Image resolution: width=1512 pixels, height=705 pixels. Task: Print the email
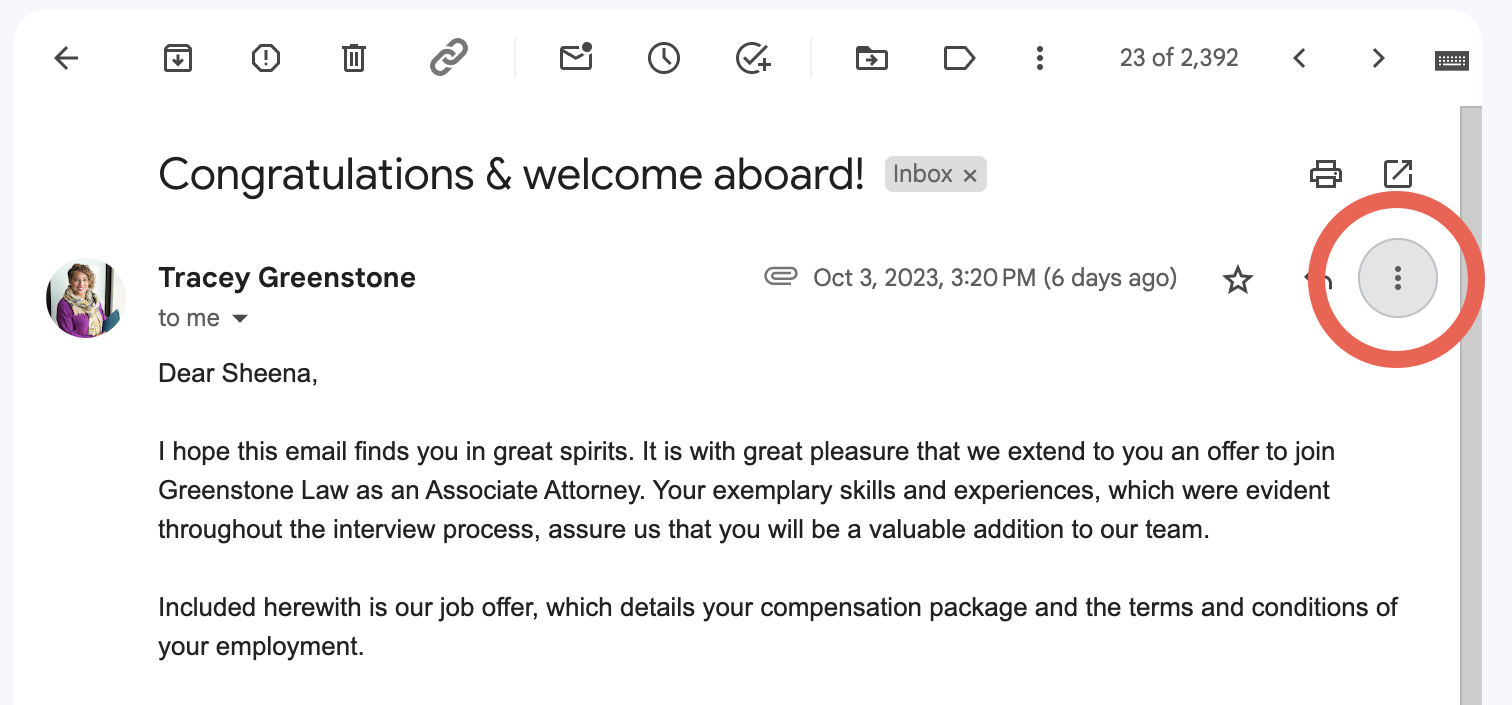click(1326, 173)
